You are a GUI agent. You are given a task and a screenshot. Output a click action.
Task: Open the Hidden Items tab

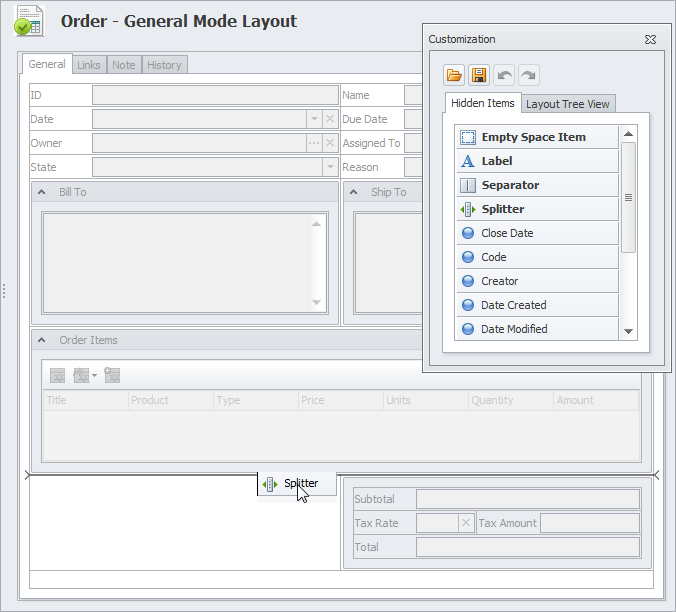[x=483, y=103]
